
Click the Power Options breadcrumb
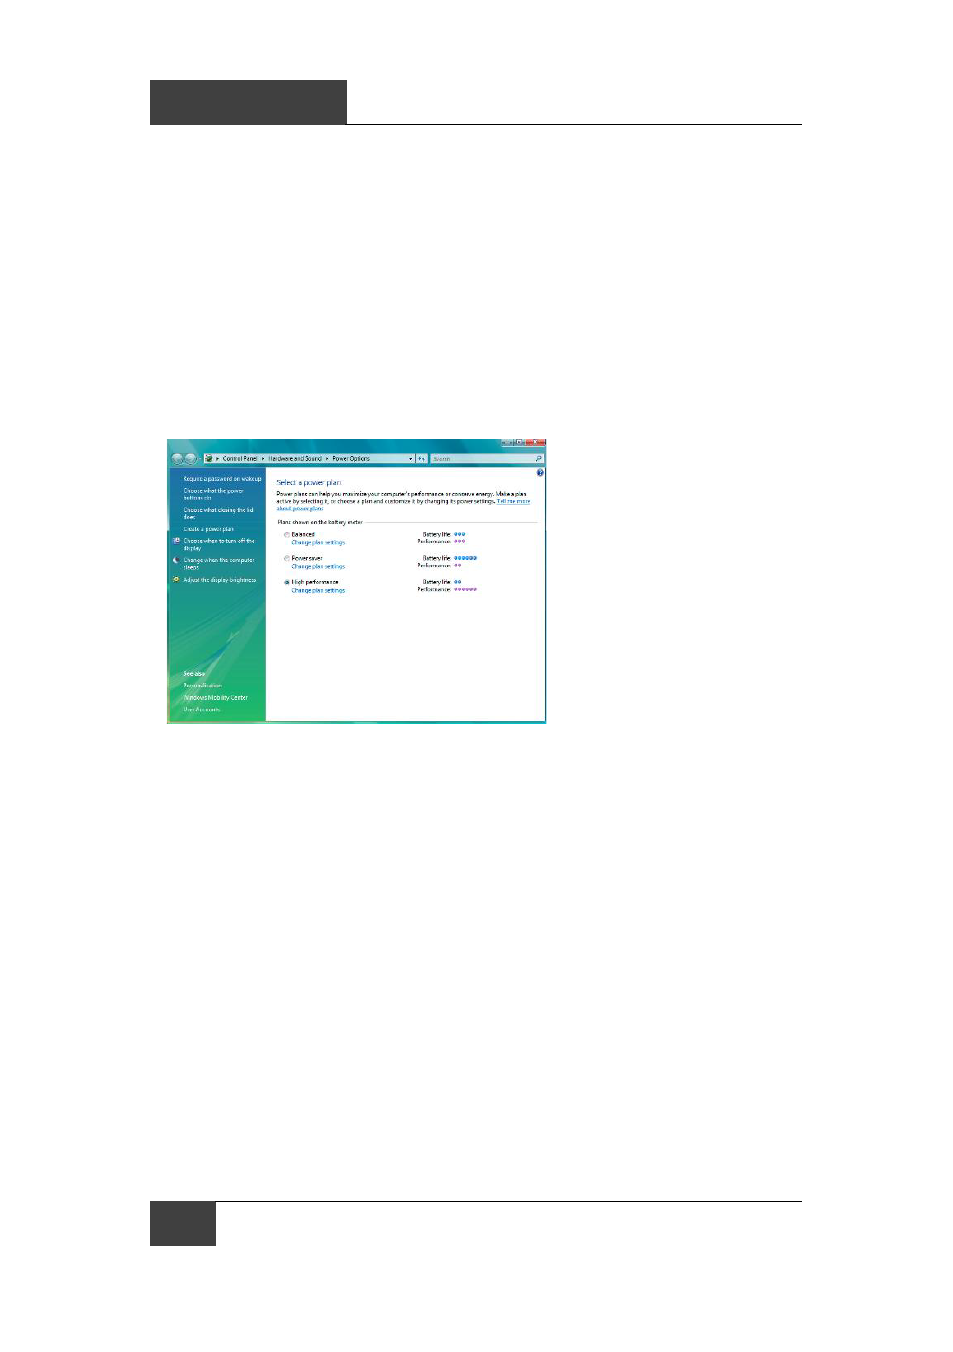pyautogui.click(x=351, y=459)
